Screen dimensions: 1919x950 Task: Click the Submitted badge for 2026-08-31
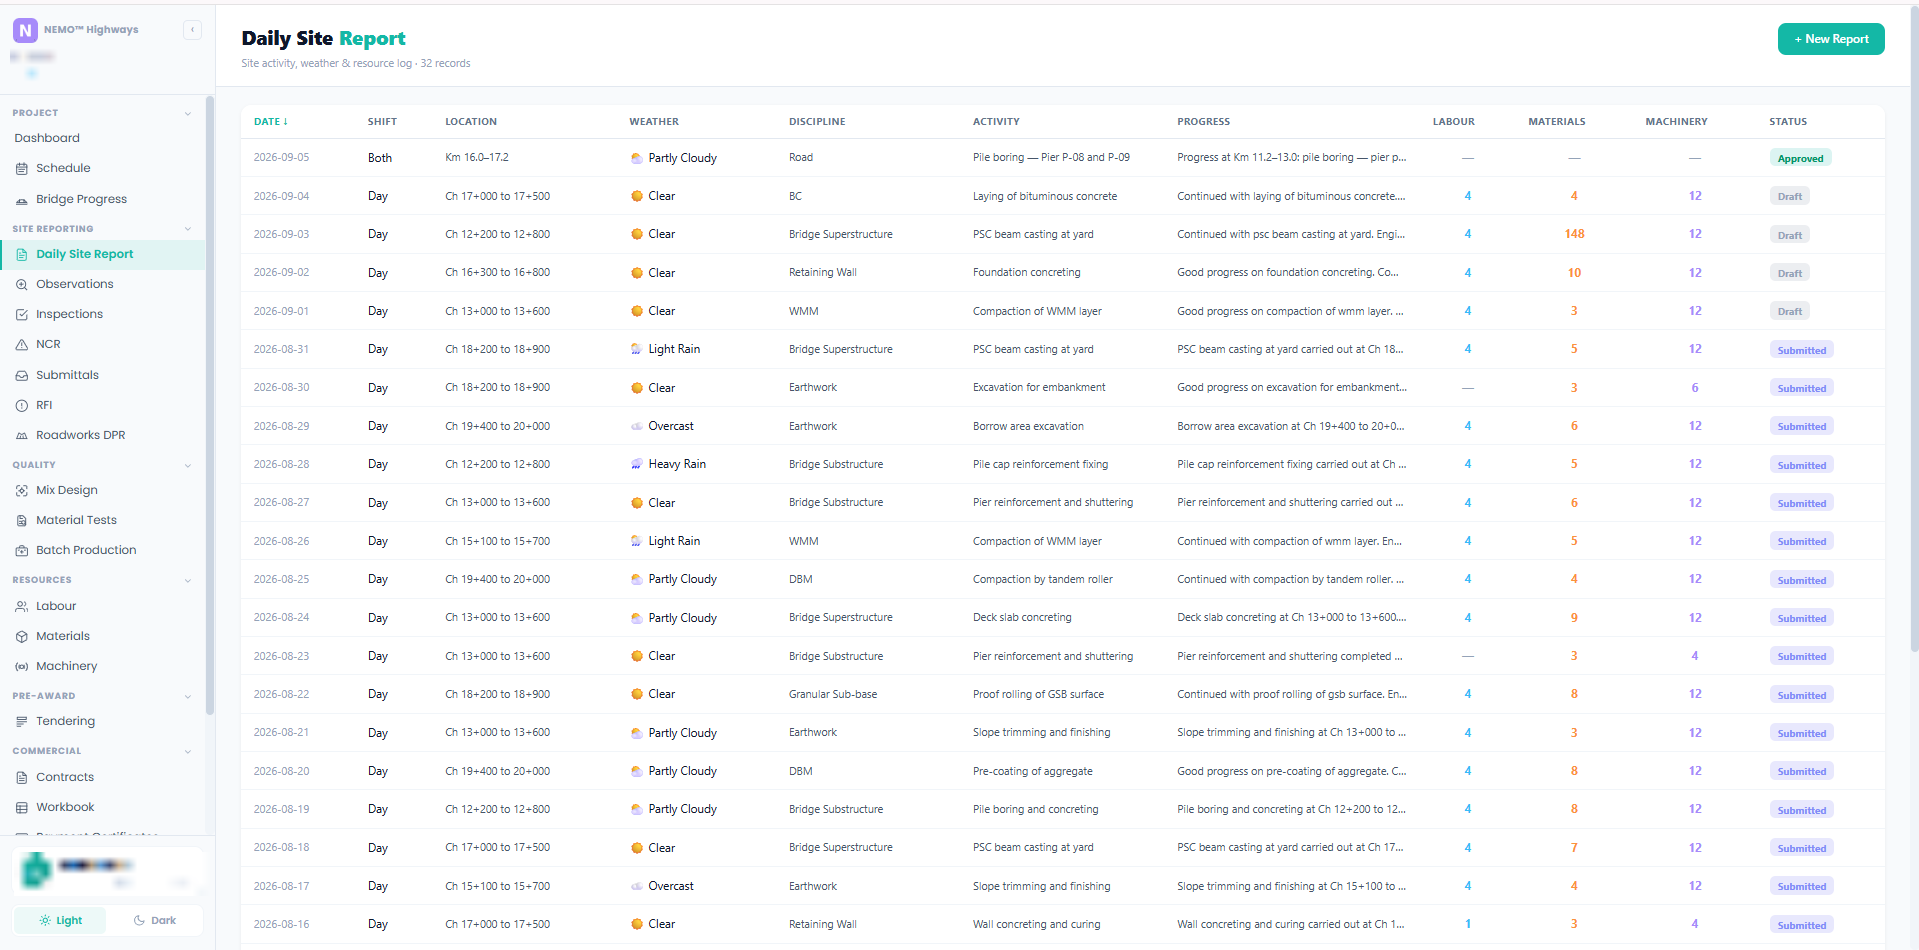click(1801, 350)
